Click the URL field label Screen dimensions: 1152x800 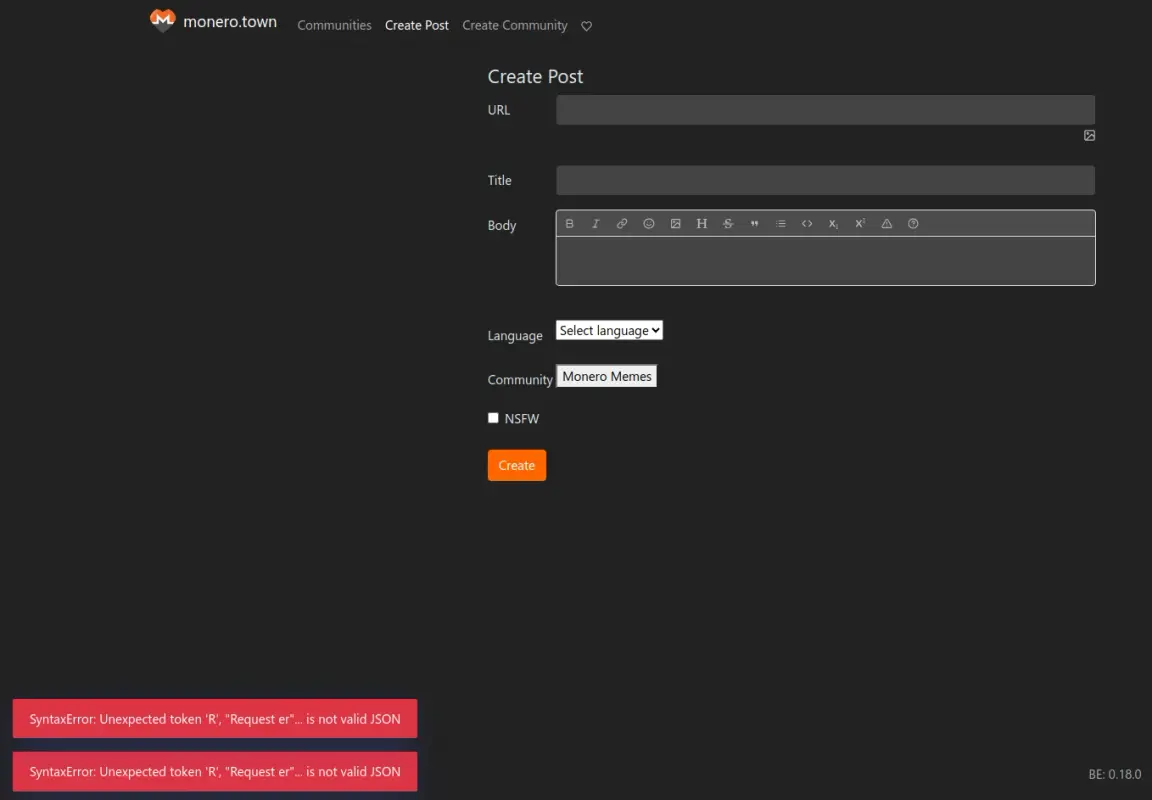(499, 110)
